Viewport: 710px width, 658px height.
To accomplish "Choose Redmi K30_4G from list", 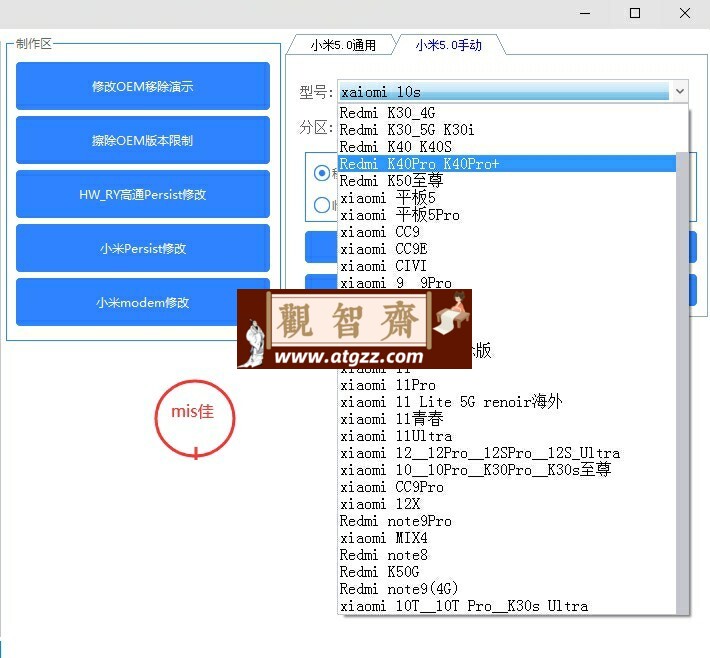I will (507, 112).
